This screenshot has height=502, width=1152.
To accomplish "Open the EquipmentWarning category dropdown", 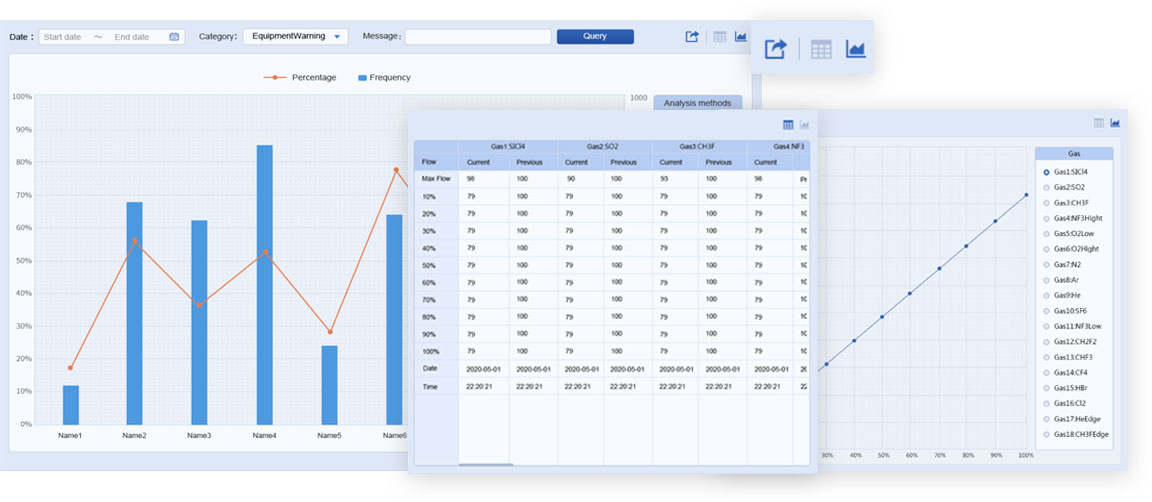I will coord(296,36).
